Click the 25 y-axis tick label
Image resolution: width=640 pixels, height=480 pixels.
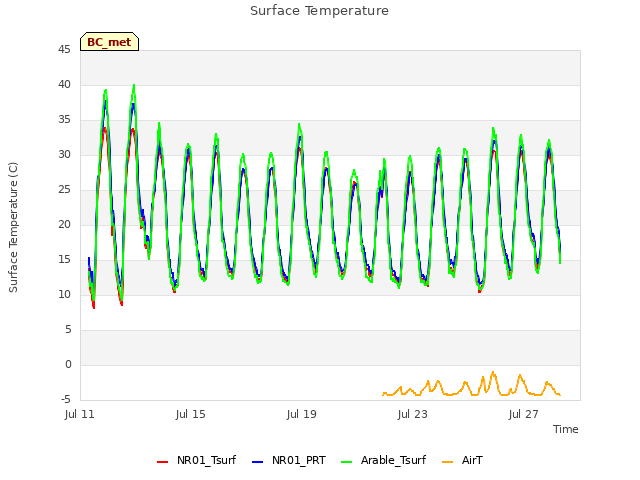point(64,189)
